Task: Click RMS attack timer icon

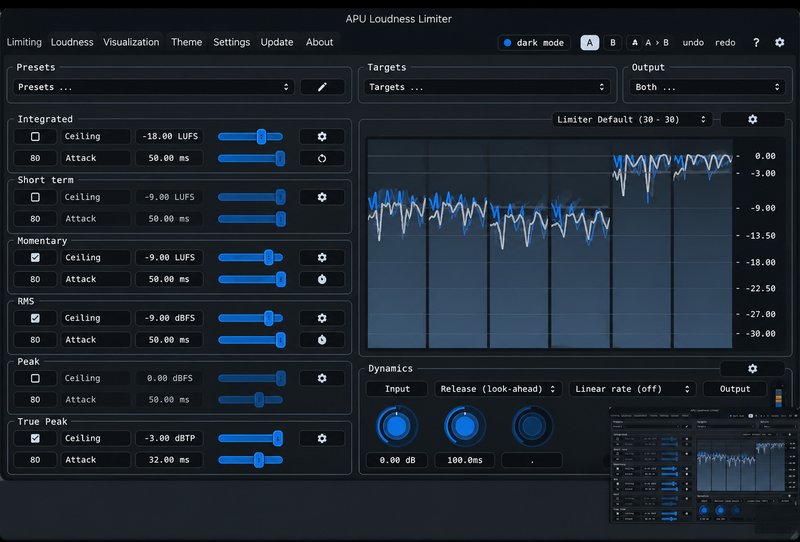Action: click(322, 340)
